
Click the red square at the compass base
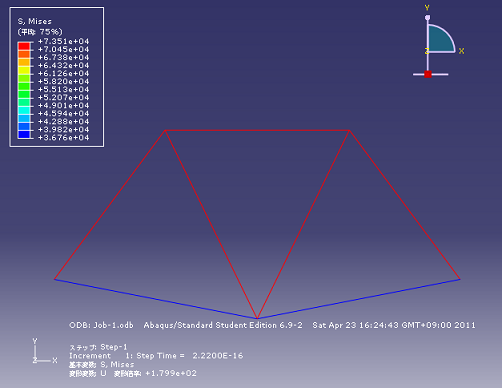point(428,74)
